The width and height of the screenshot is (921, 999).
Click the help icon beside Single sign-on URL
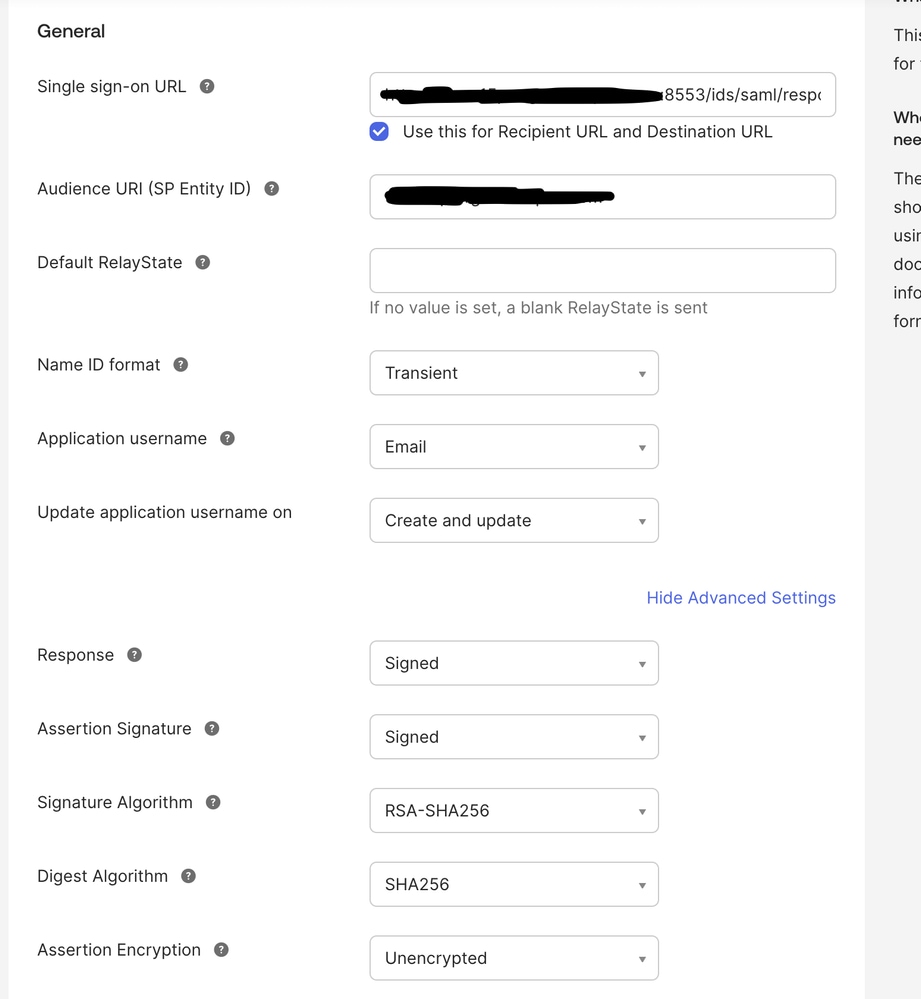[207, 87]
